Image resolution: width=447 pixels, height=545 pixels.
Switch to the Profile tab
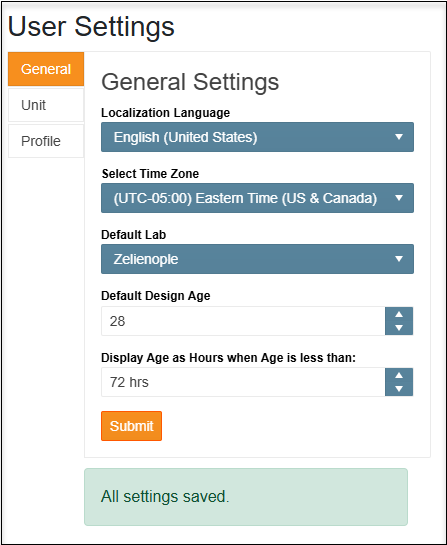point(46,141)
